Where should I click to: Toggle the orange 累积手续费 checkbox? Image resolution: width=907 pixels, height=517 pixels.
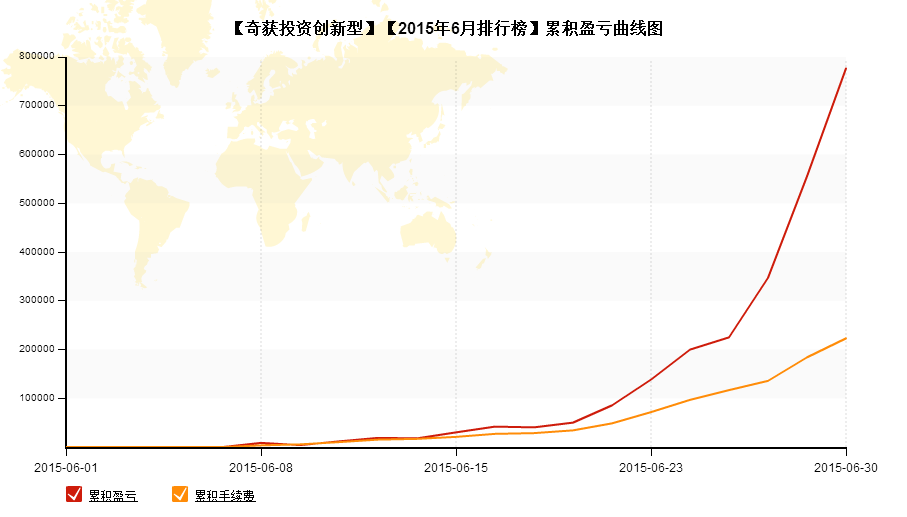tap(180, 494)
